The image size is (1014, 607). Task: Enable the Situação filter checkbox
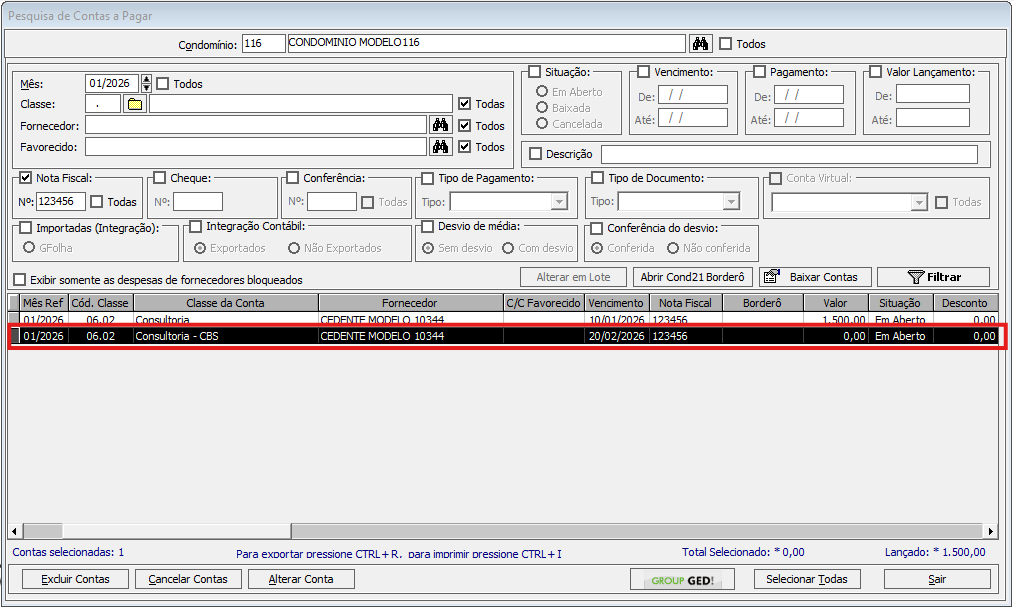(534, 72)
